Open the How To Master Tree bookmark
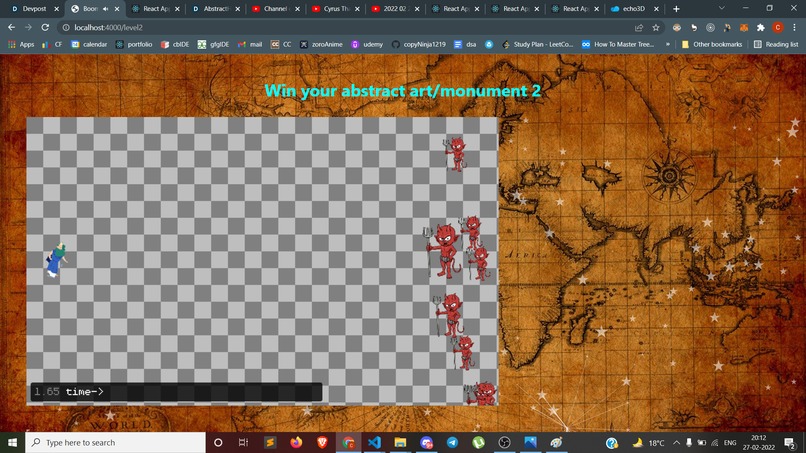The image size is (806, 453). click(x=618, y=44)
